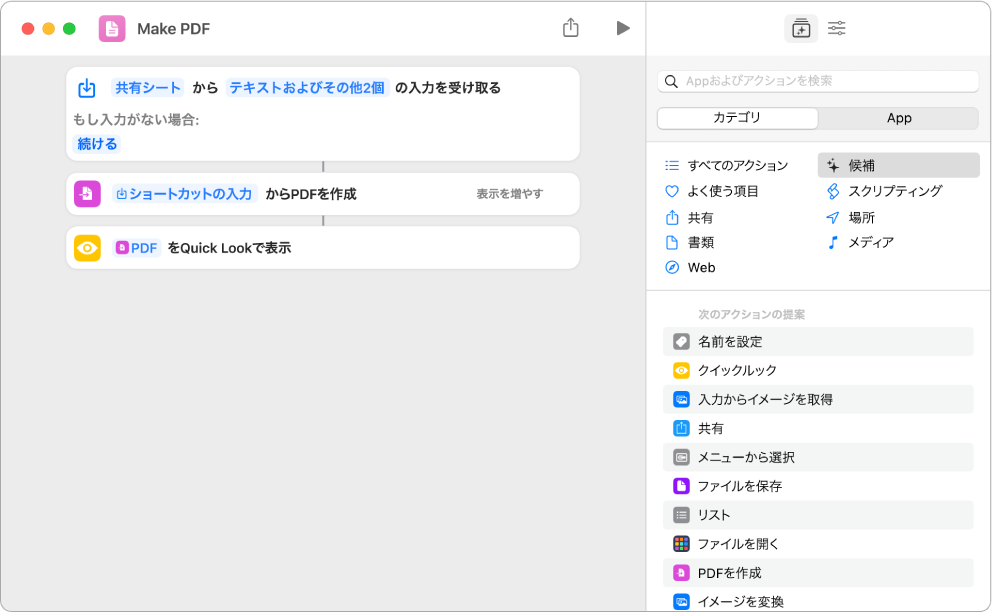The image size is (992, 612).
Task: Click the リスト action icon
Action: pyautogui.click(x=681, y=515)
